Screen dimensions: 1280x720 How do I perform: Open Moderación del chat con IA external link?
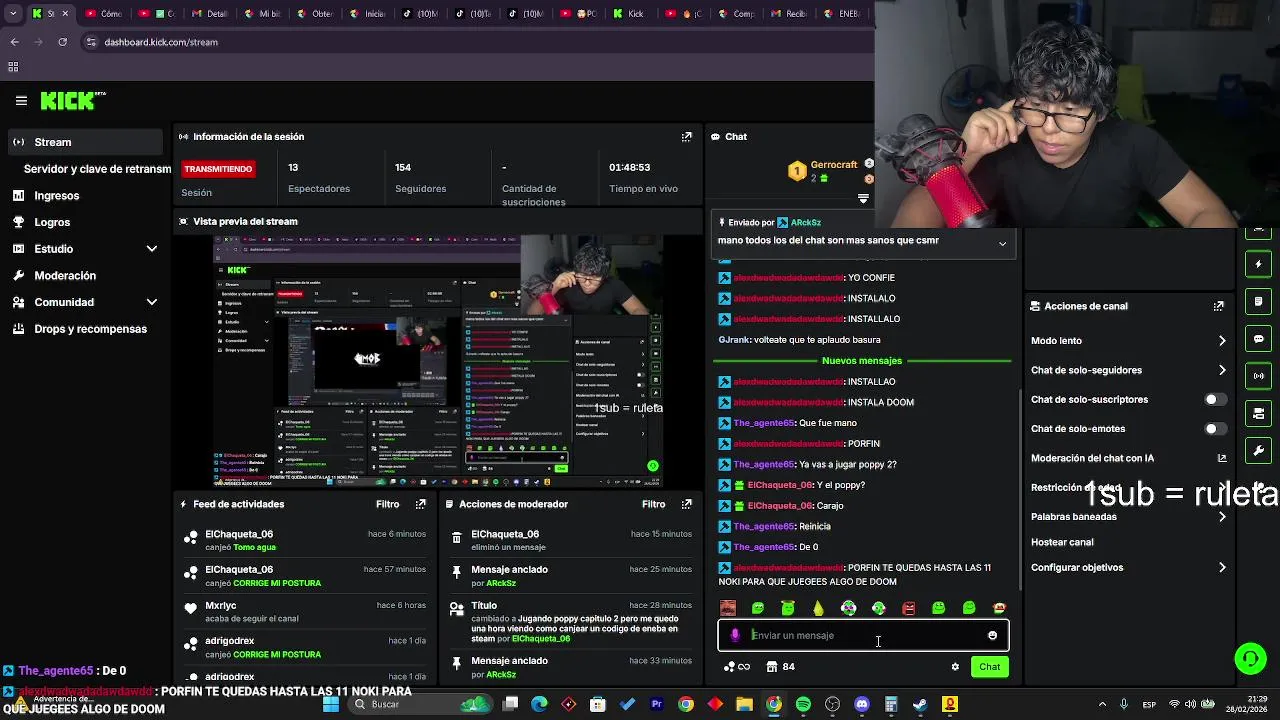click(x=1222, y=458)
